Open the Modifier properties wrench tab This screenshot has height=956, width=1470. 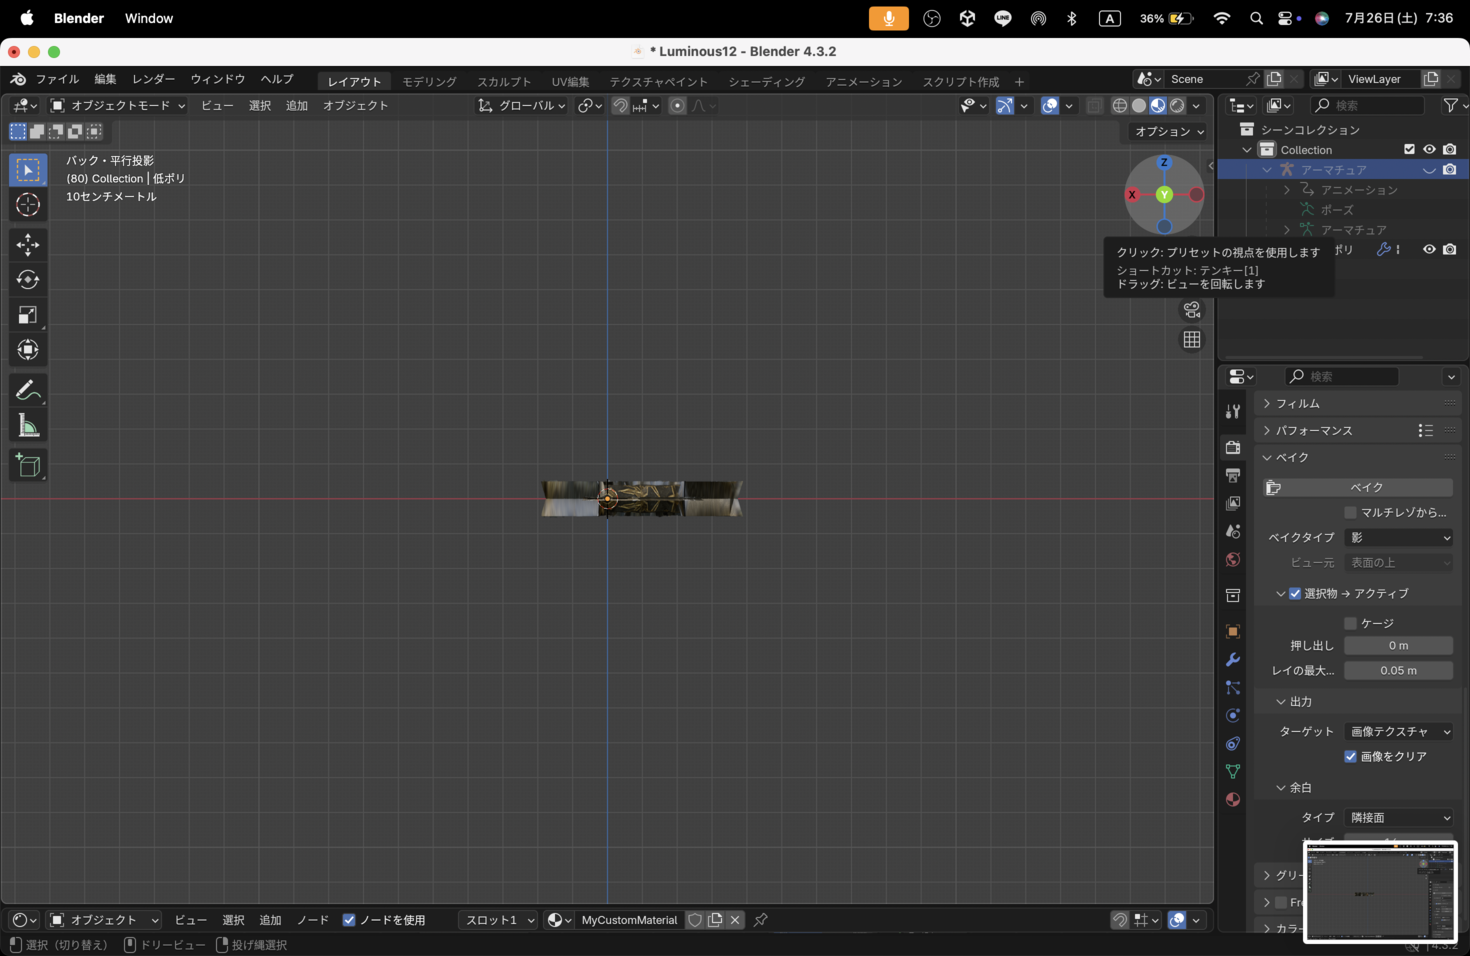1233,660
